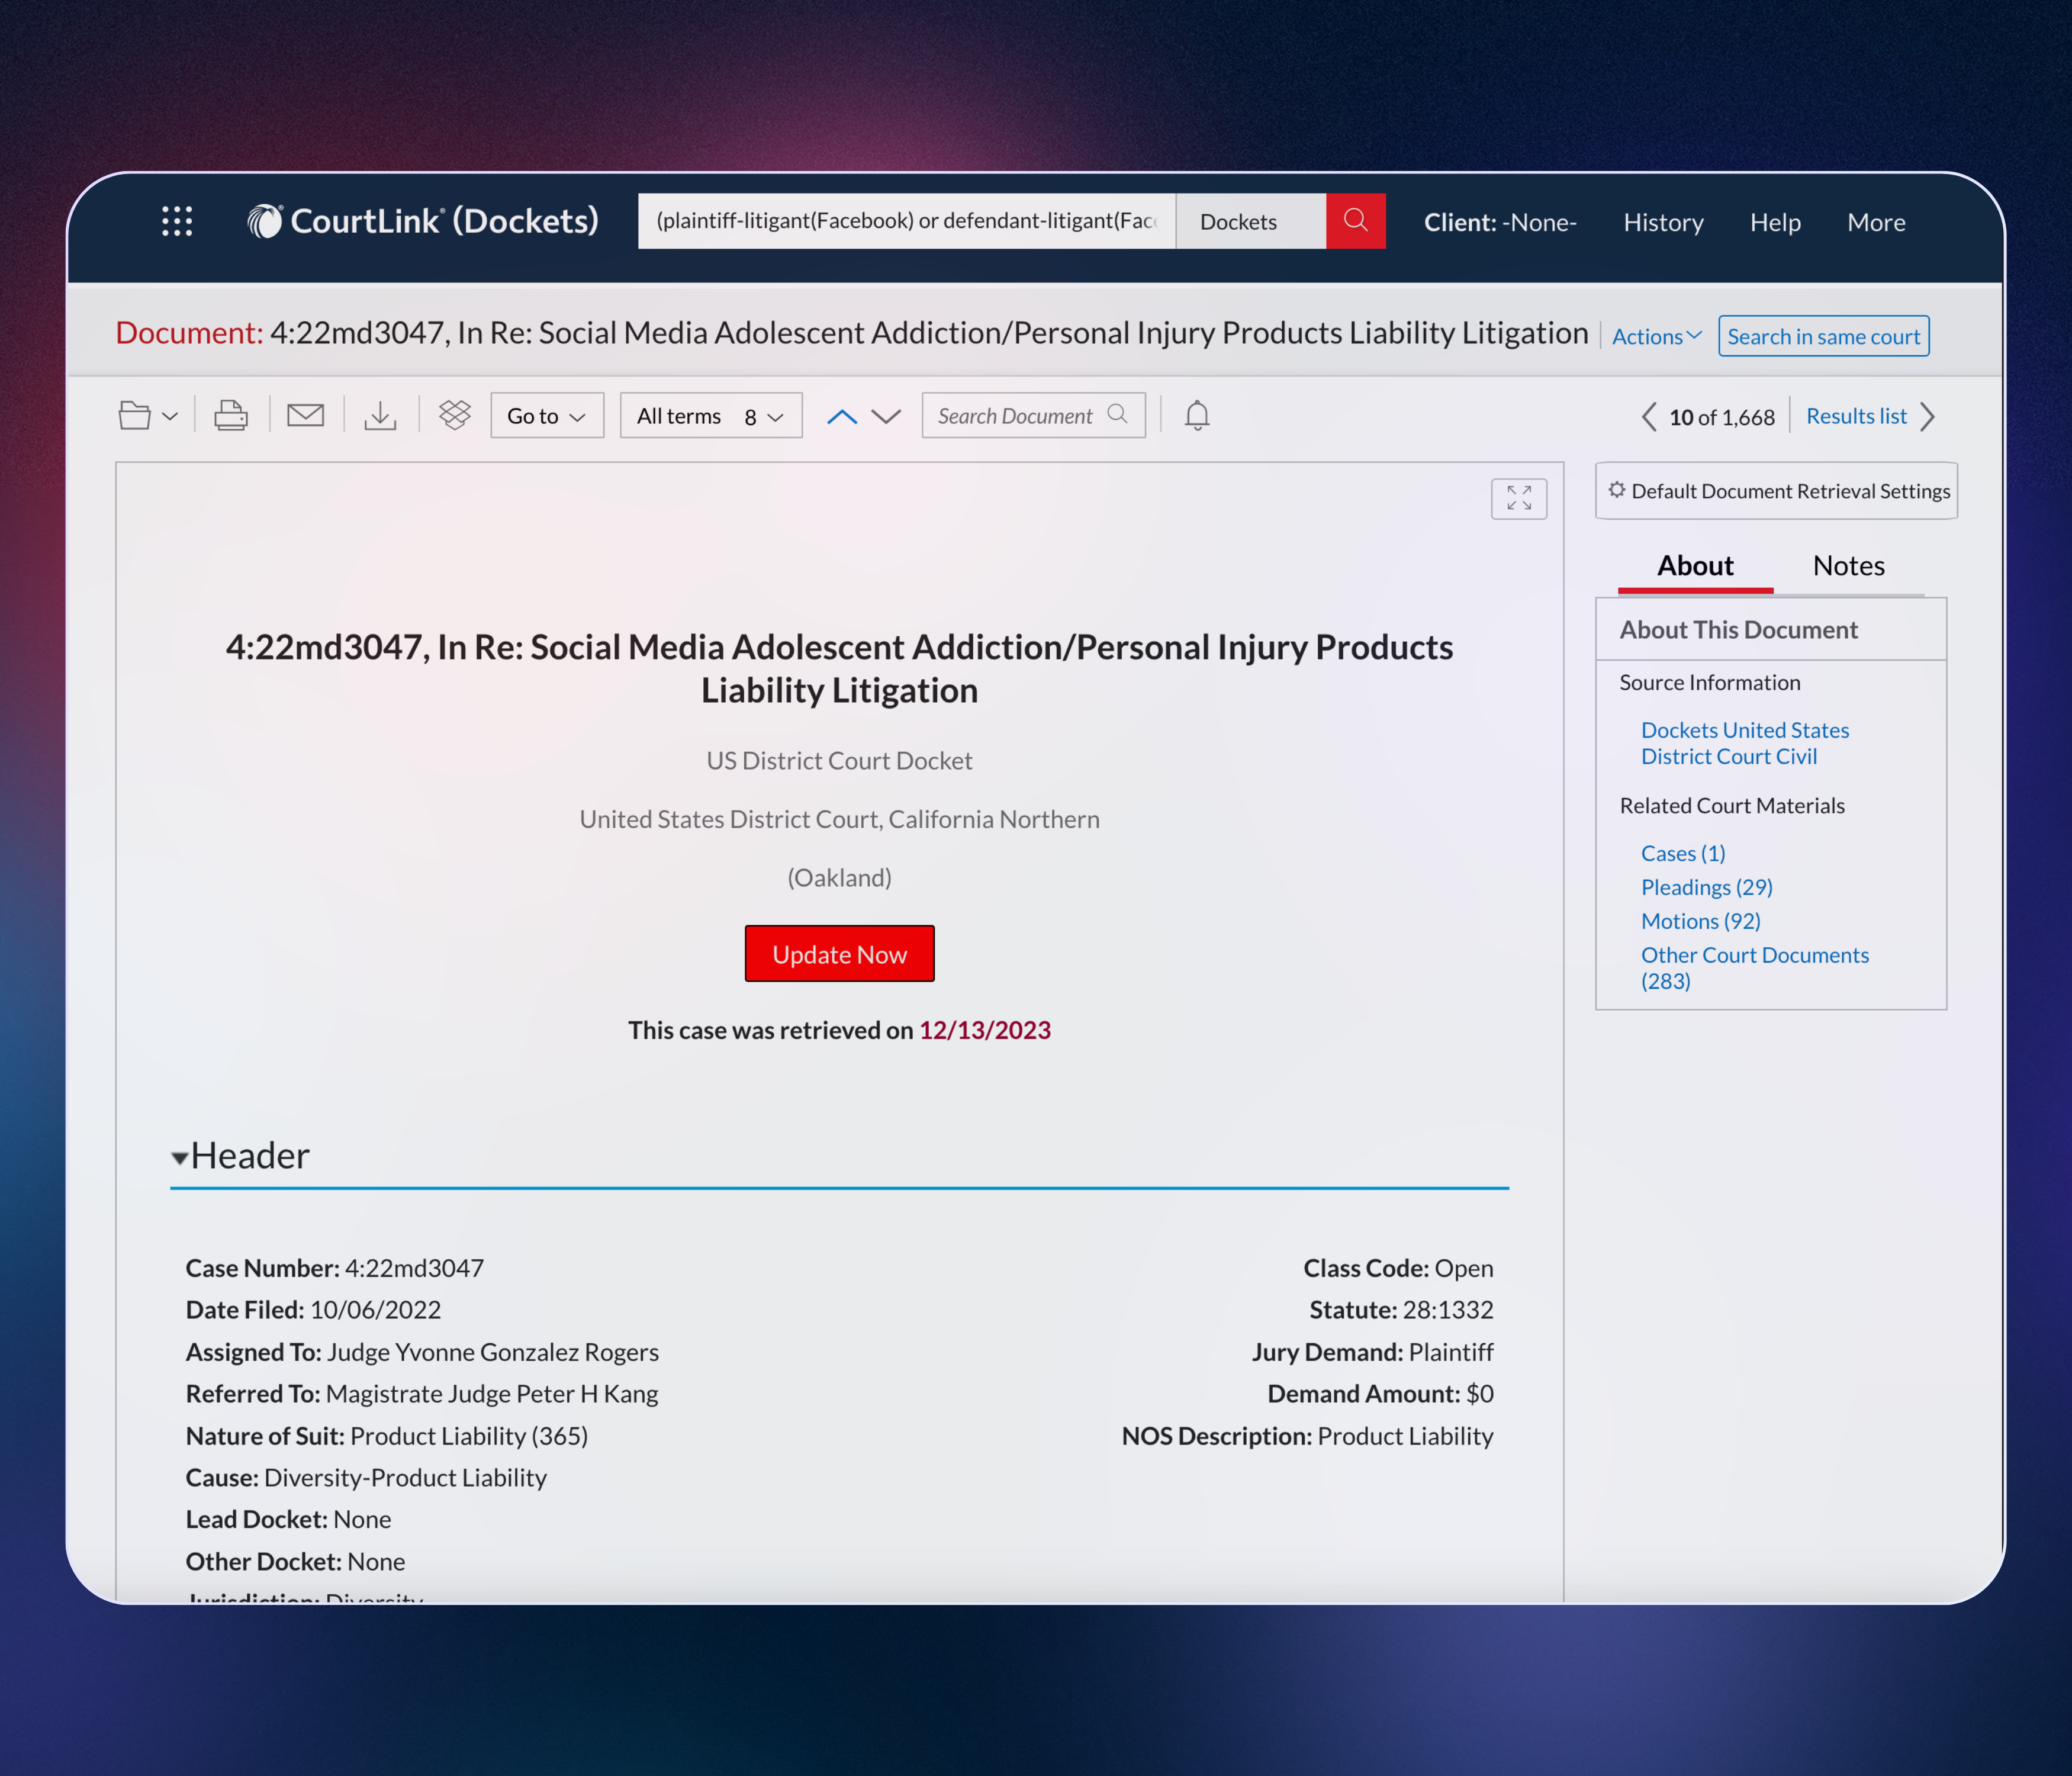This screenshot has width=2072, height=1776.
Task: Click the About This Document heading
Action: (x=1738, y=630)
